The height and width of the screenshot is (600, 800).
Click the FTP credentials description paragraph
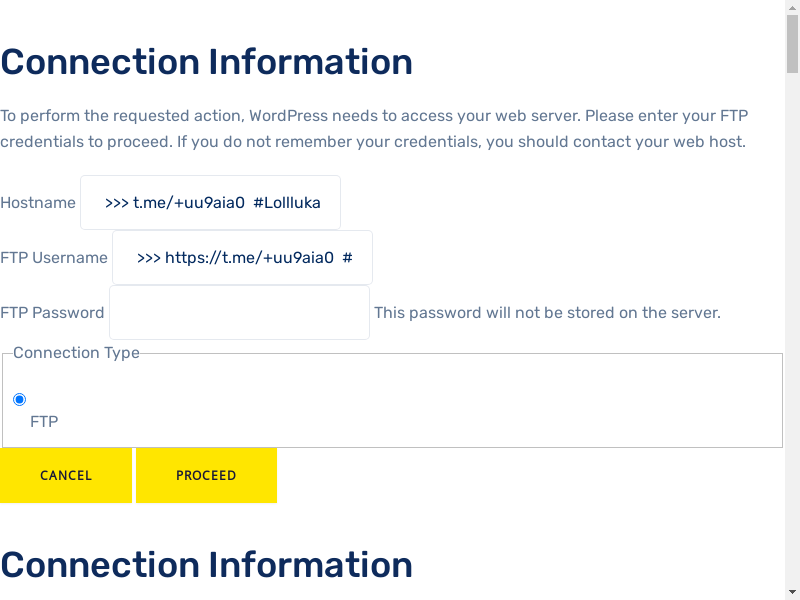tap(373, 128)
